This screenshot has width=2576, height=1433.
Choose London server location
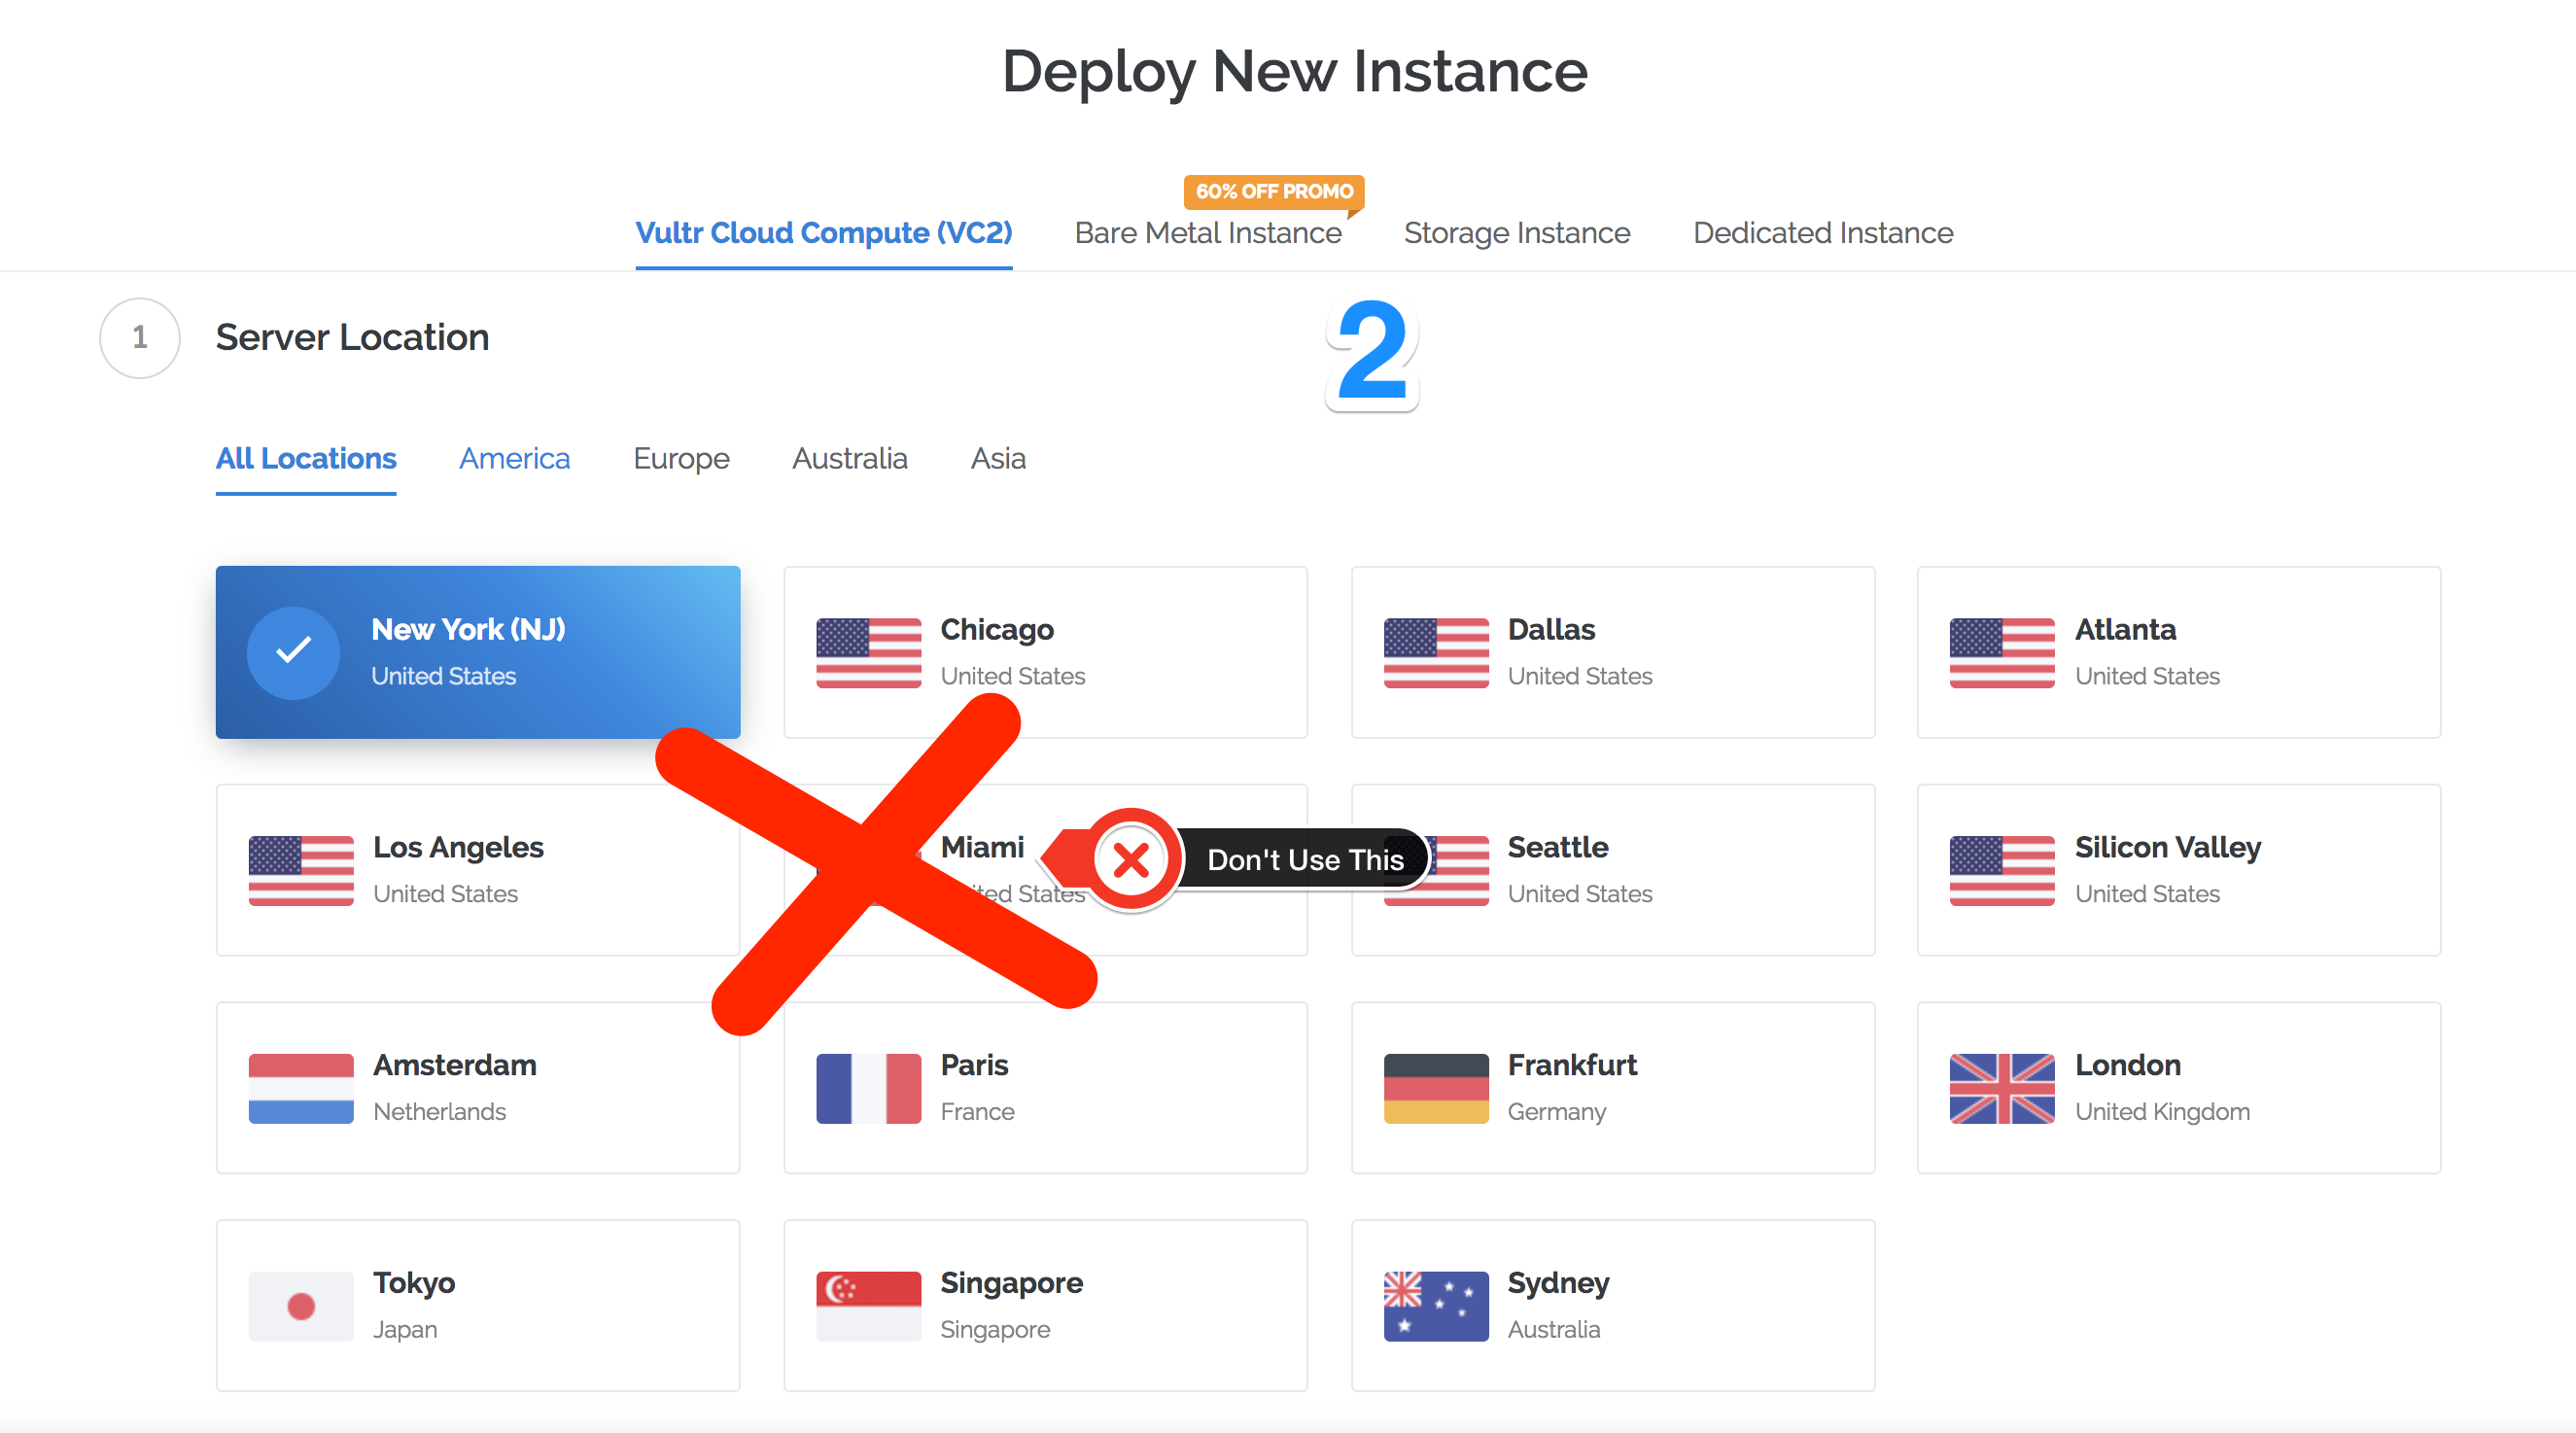coord(2179,1088)
